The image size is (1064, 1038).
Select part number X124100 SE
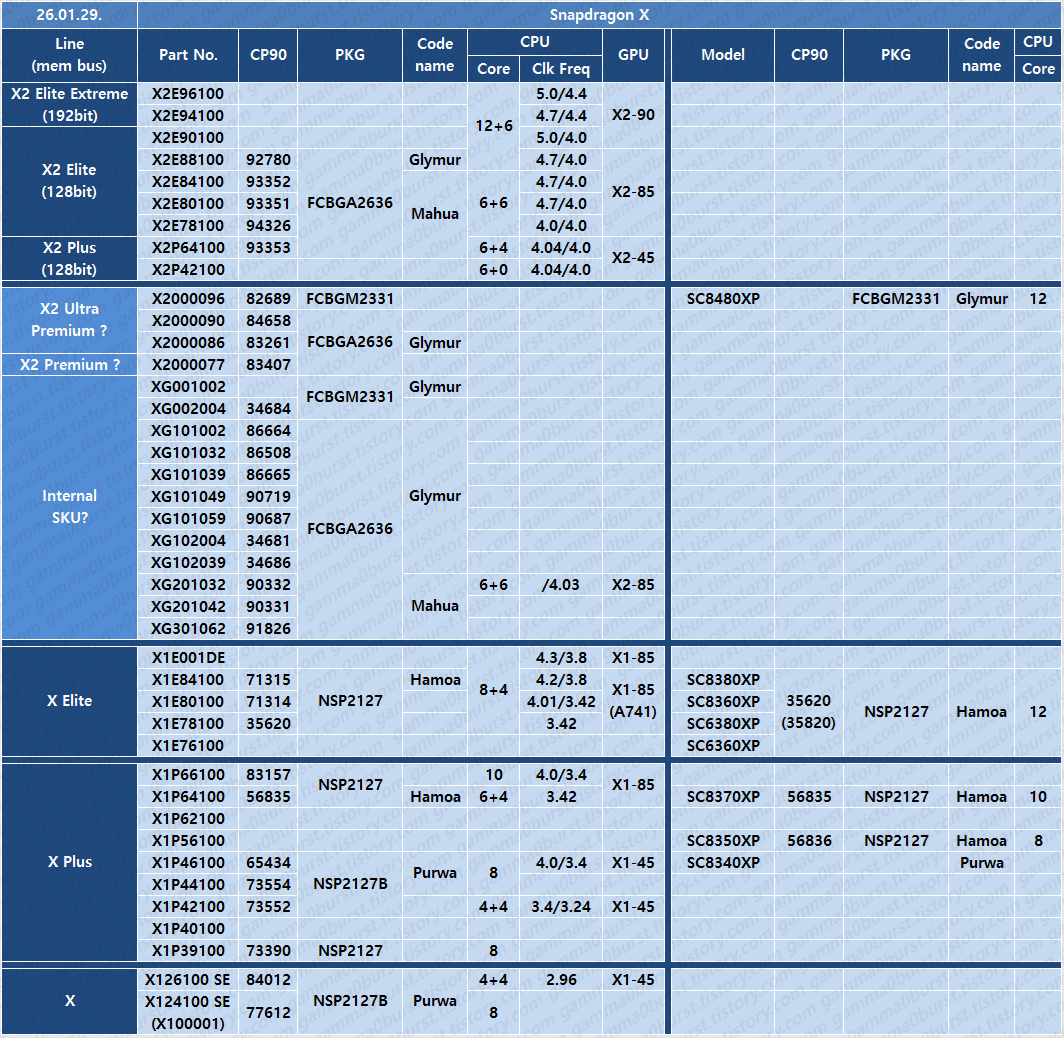tap(188, 1002)
